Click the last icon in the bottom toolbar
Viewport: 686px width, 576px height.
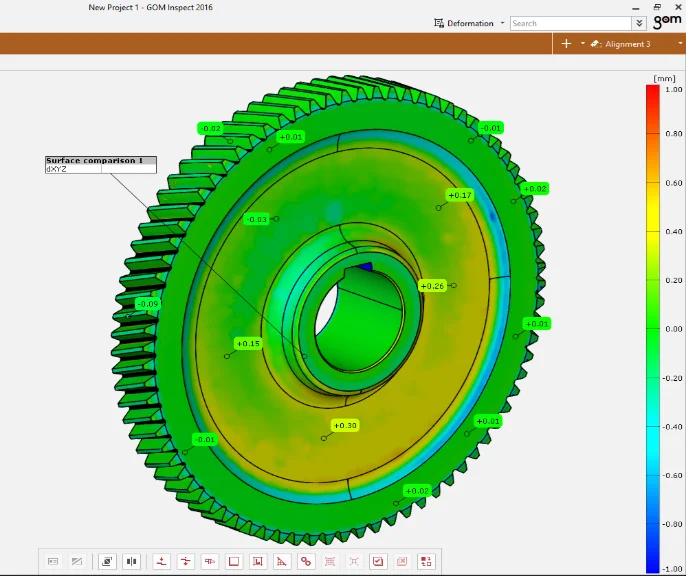pyautogui.click(x=427, y=562)
